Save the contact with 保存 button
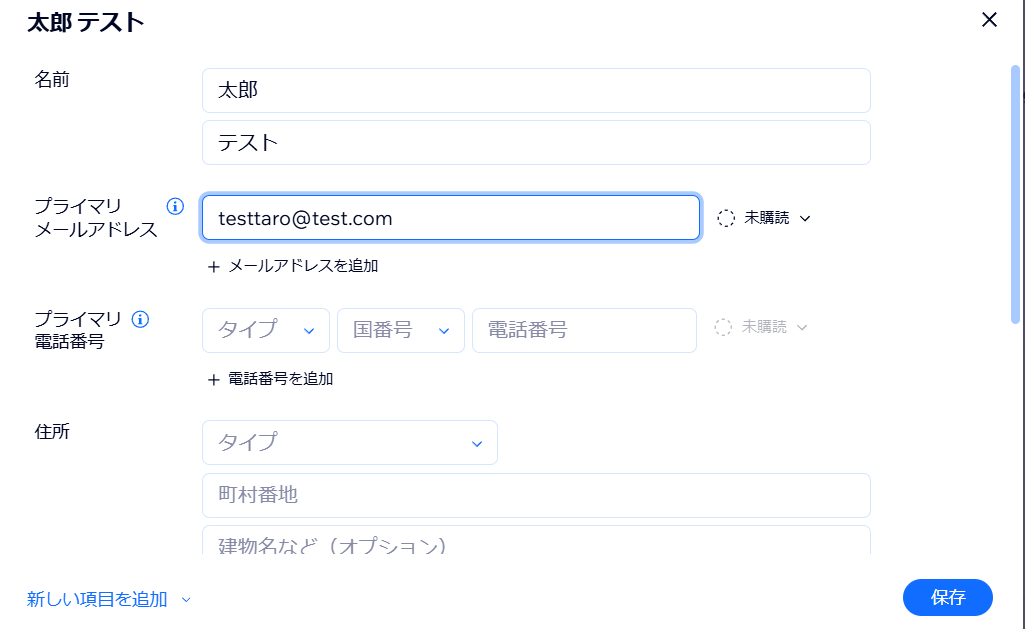The image size is (1025, 629). (x=947, y=598)
